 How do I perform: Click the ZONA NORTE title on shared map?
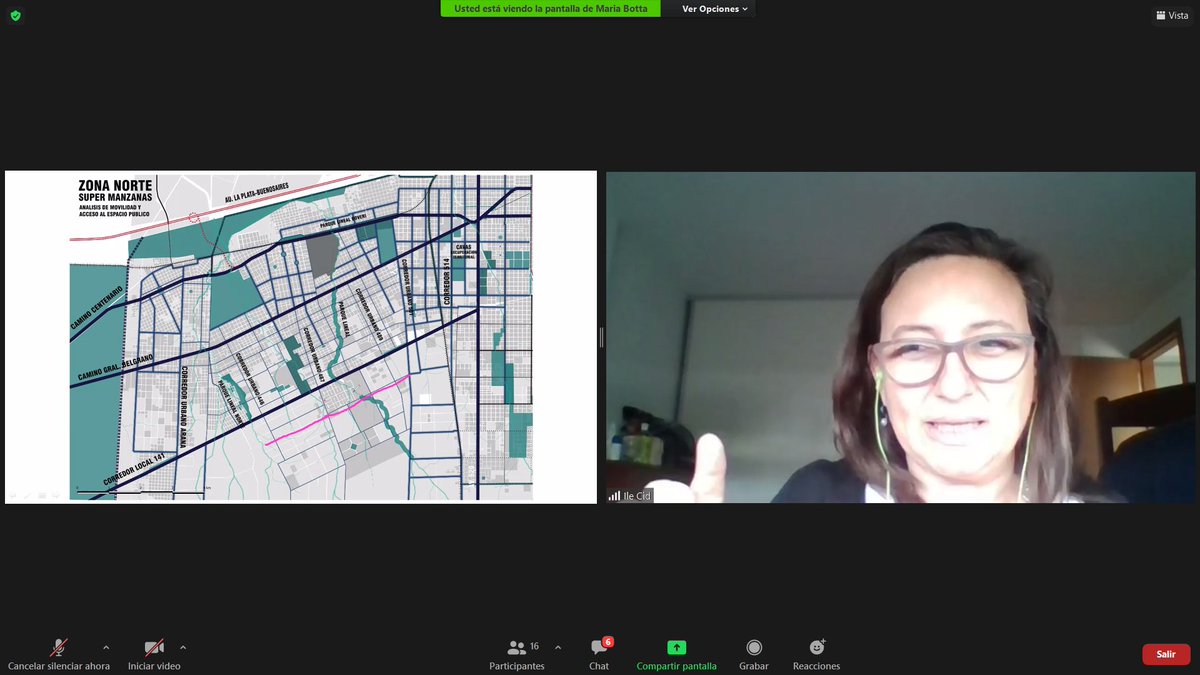coord(116,186)
